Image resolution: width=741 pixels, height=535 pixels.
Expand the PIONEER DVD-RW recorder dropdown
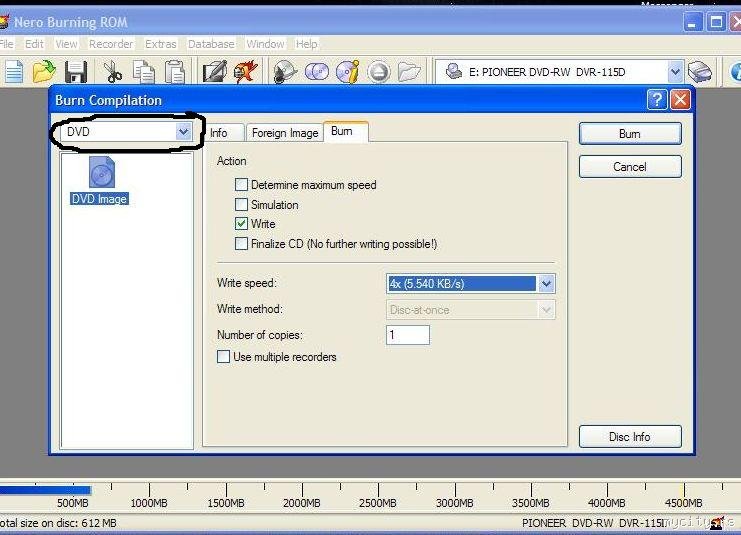(x=676, y=72)
